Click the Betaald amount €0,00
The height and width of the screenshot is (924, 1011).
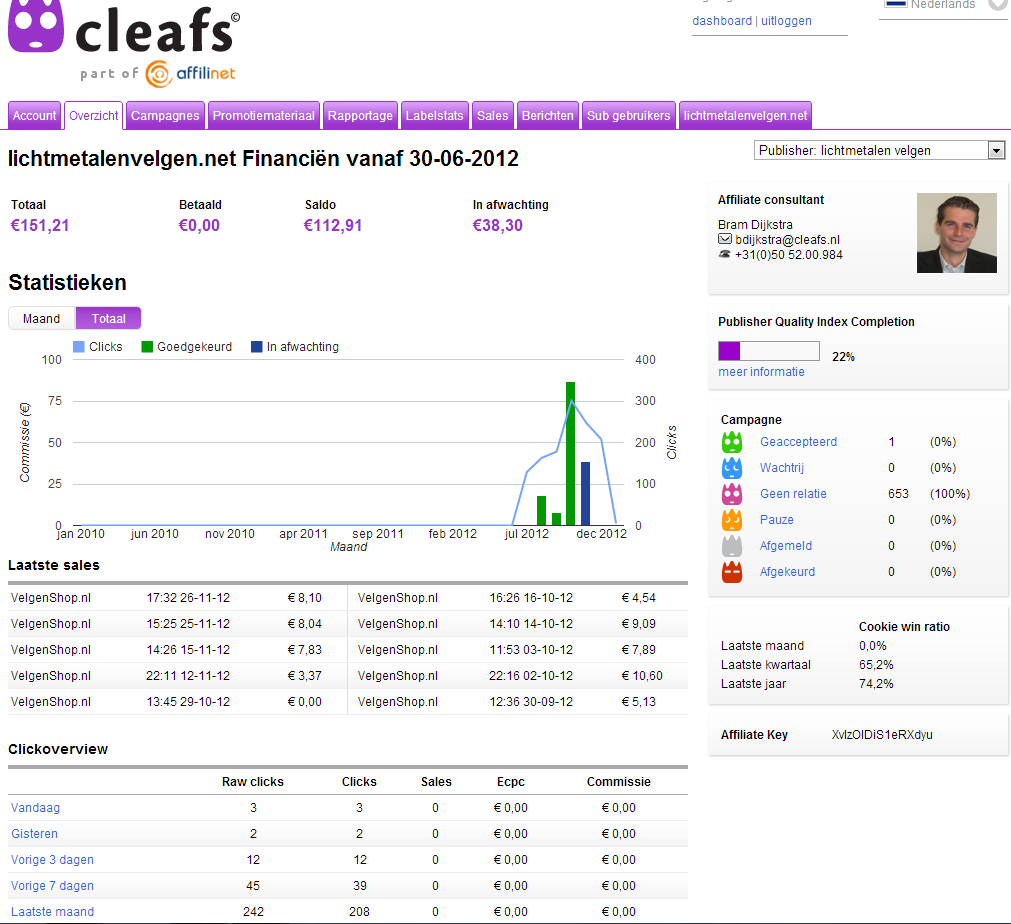point(199,225)
